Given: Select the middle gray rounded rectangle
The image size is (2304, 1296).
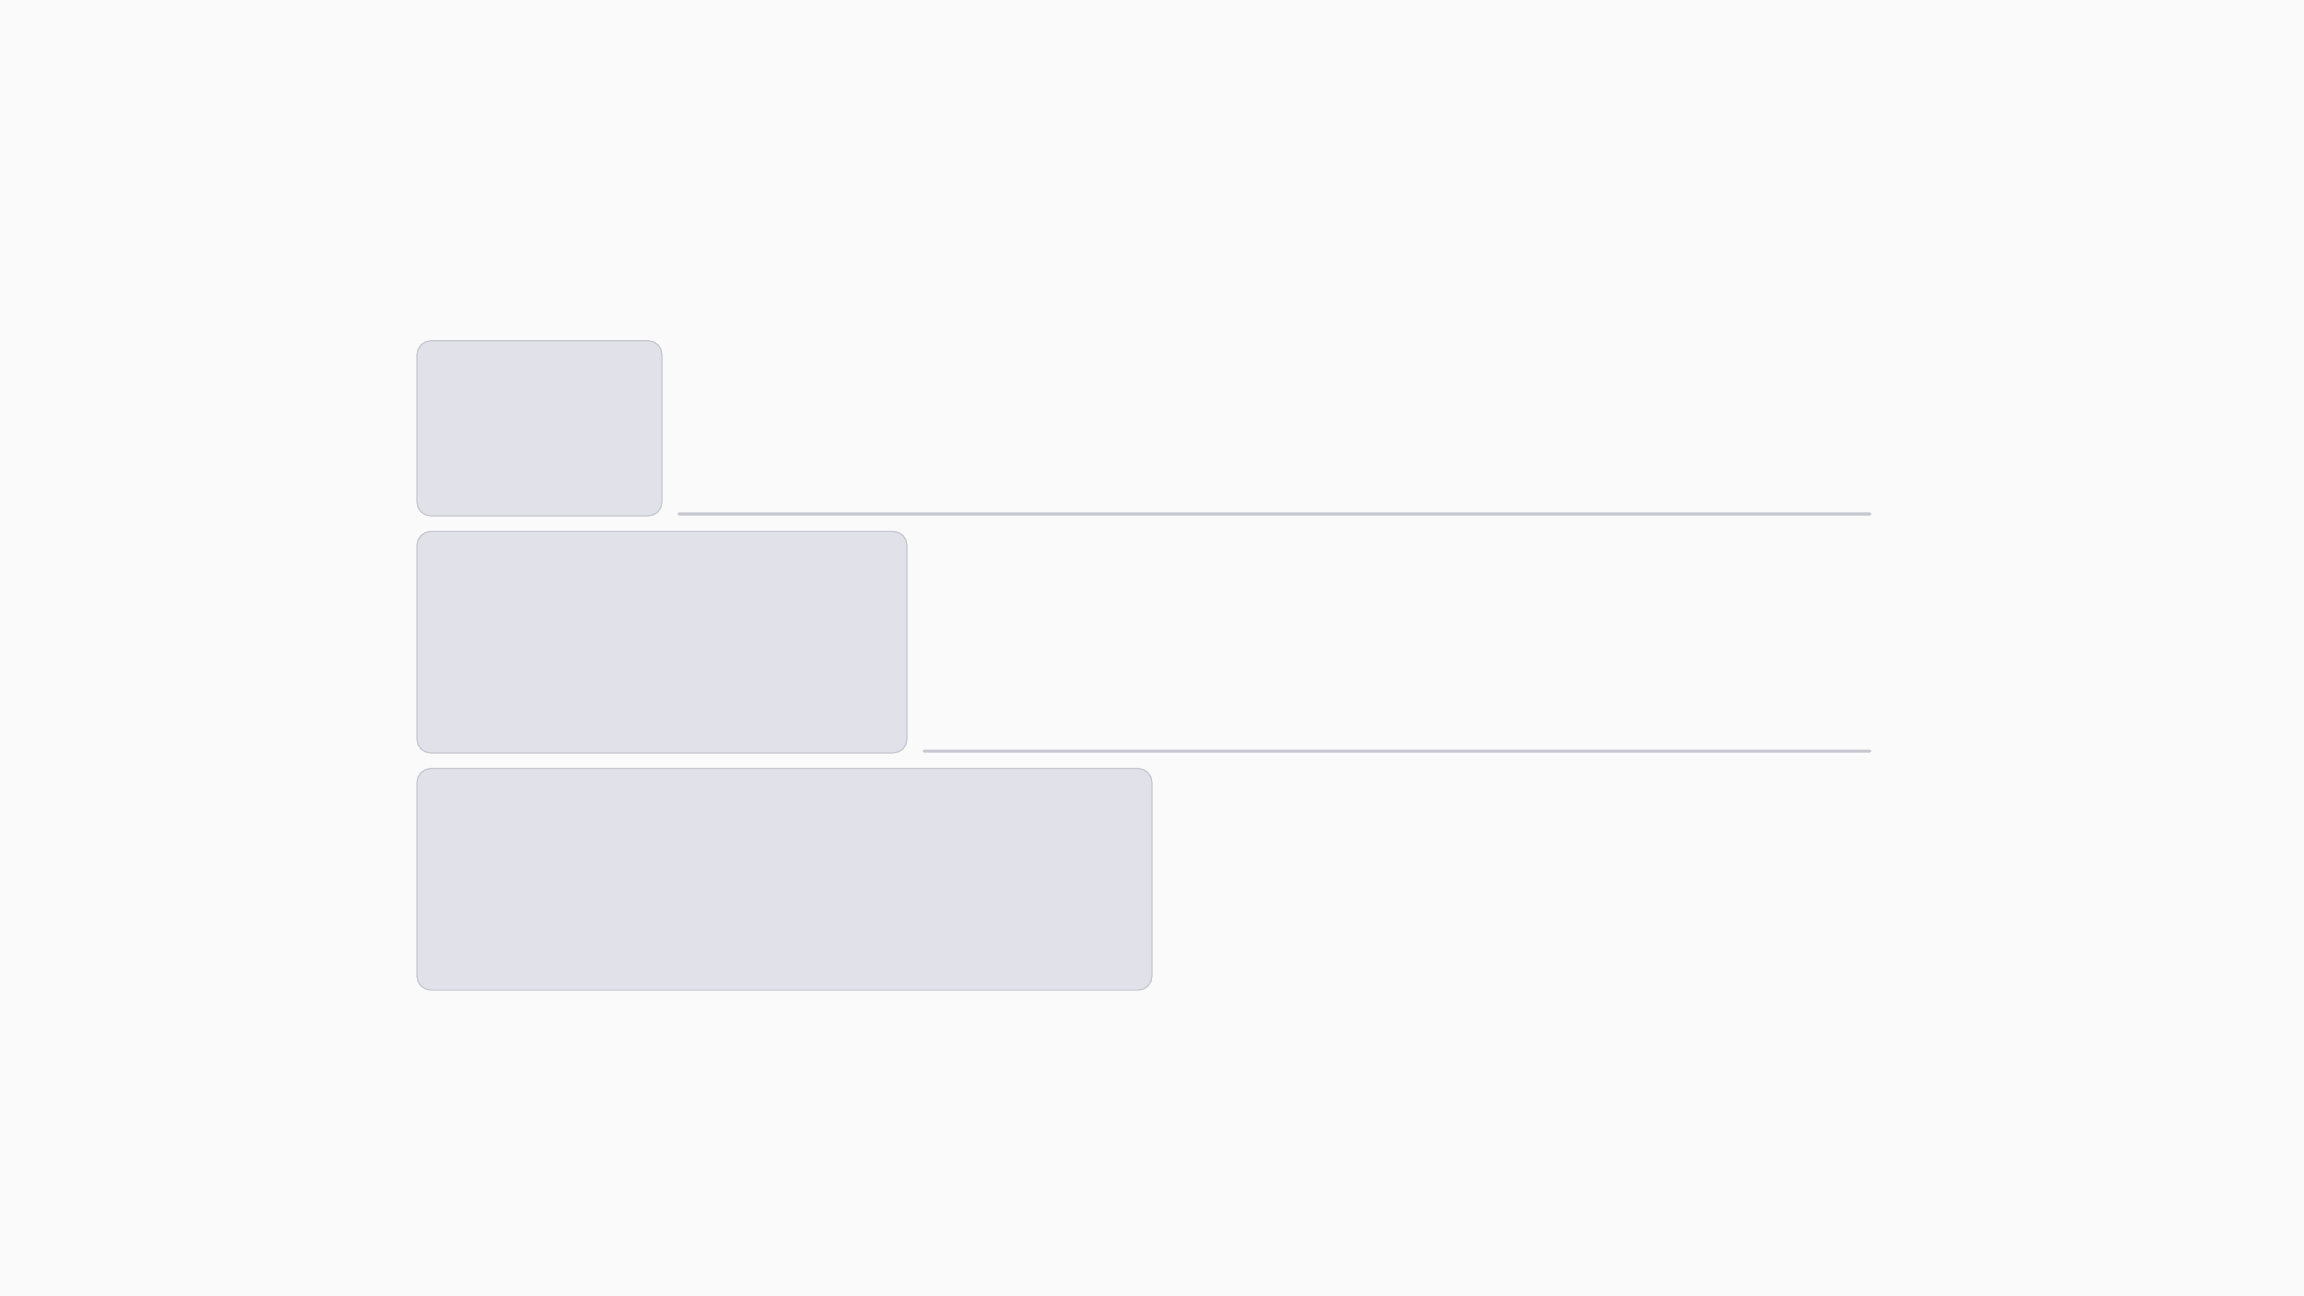Looking at the screenshot, I should point(661,642).
